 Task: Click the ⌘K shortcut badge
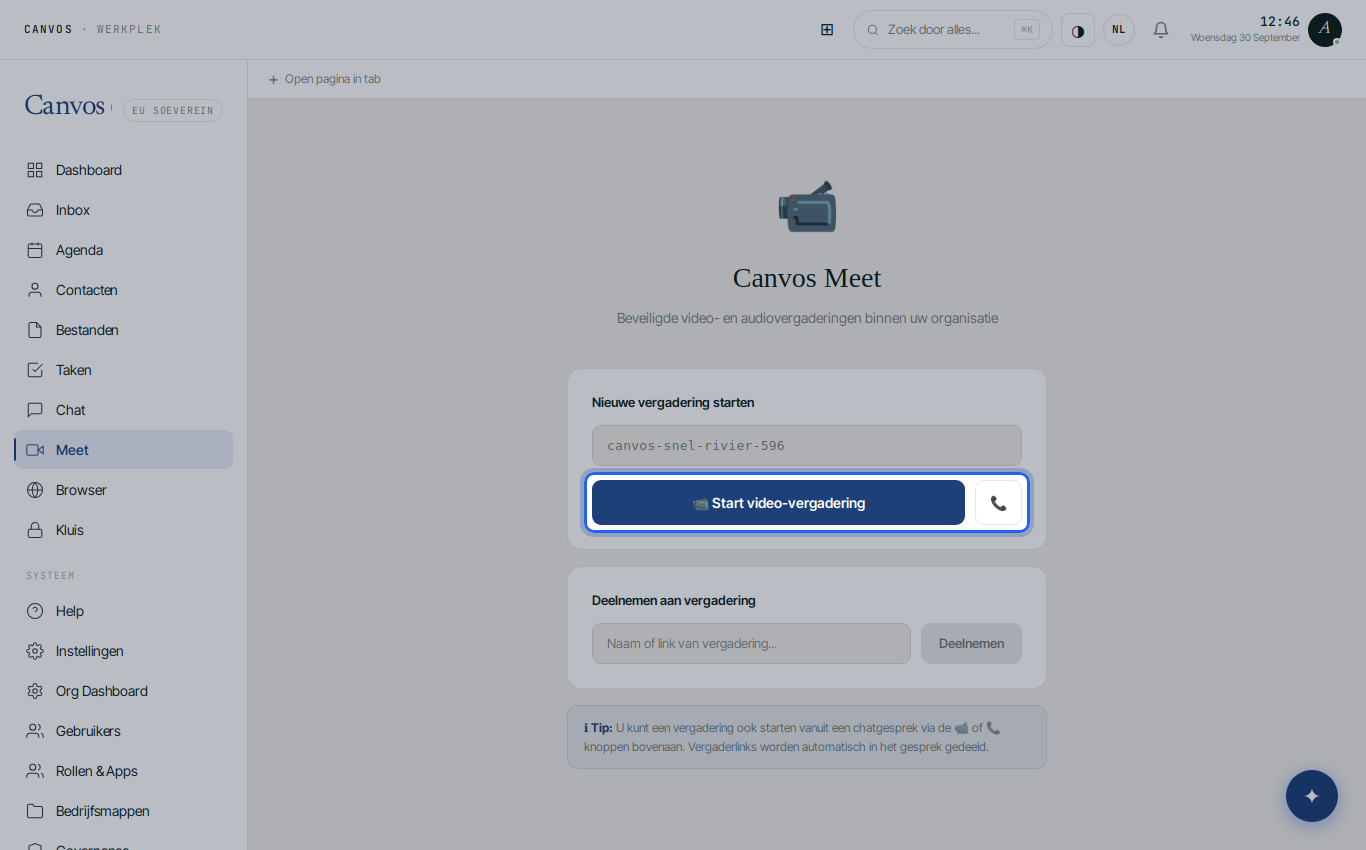pos(1026,30)
